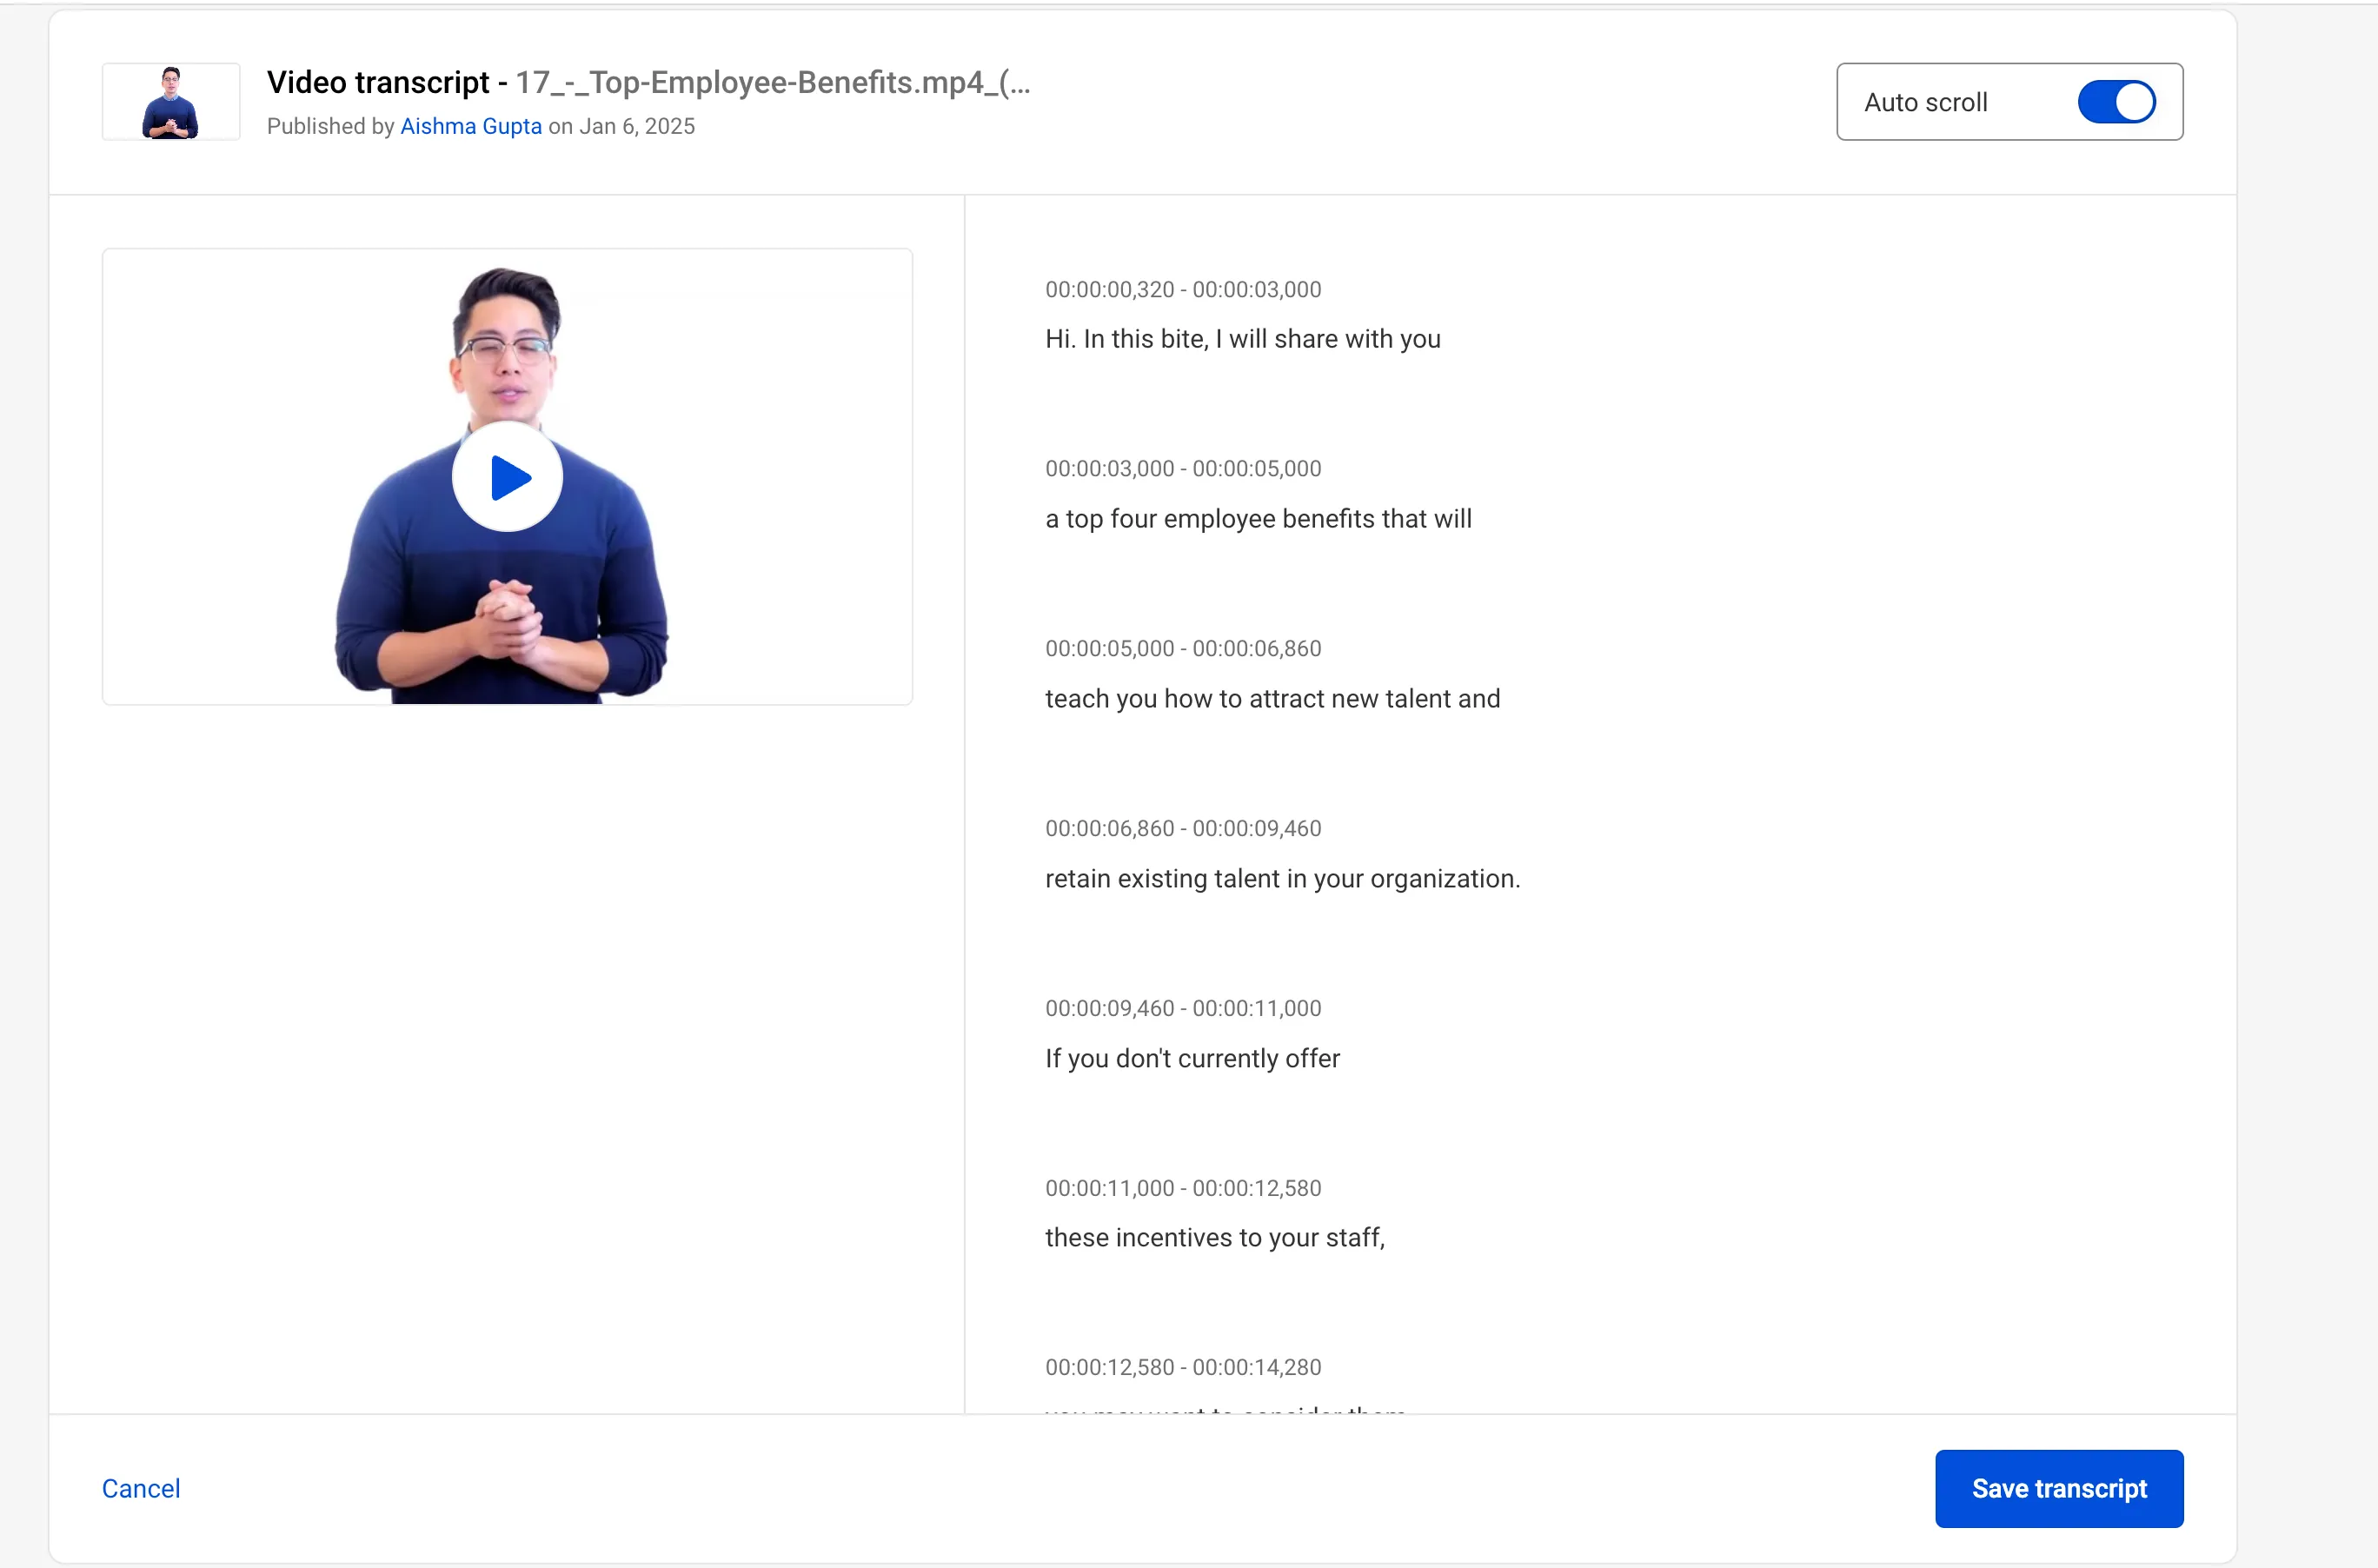Jump to timestamp 00:00:05,000 - 00:00:06,860
Image resolution: width=2378 pixels, height=1568 pixels.
pyautogui.click(x=1183, y=649)
